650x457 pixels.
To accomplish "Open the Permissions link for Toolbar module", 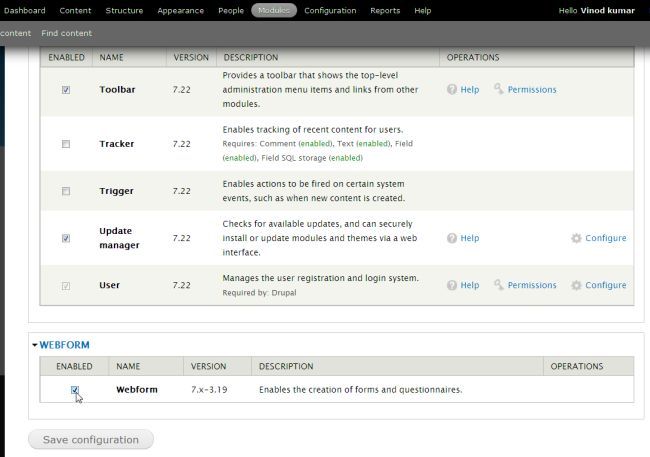I will tap(532, 90).
